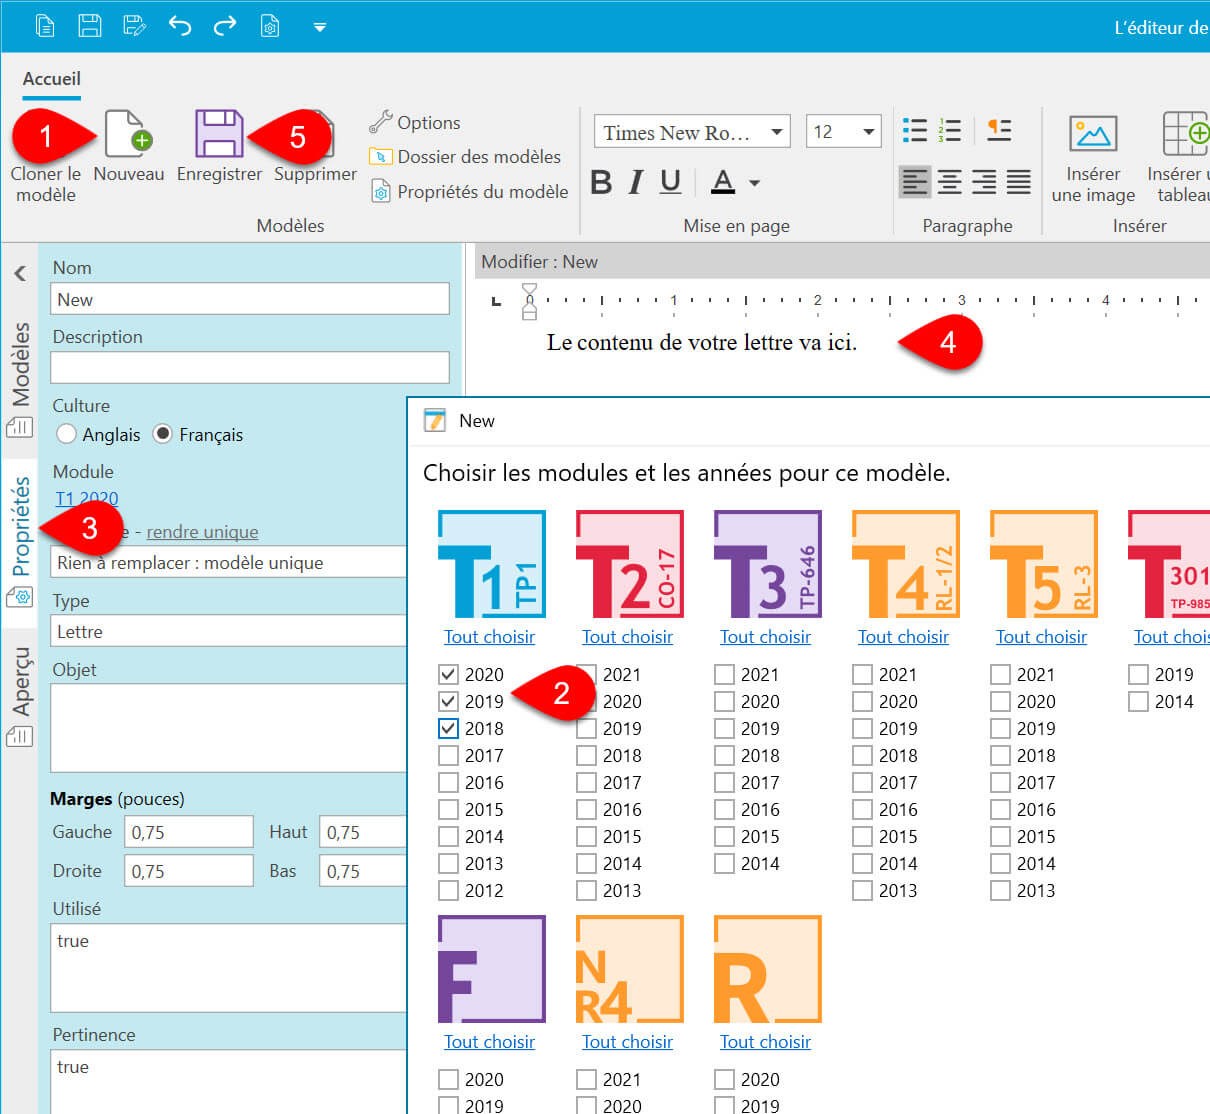1210x1114 pixels.
Task: Click the indent marker on the ruler
Action: pyautogui.click(x=529, y=301)
